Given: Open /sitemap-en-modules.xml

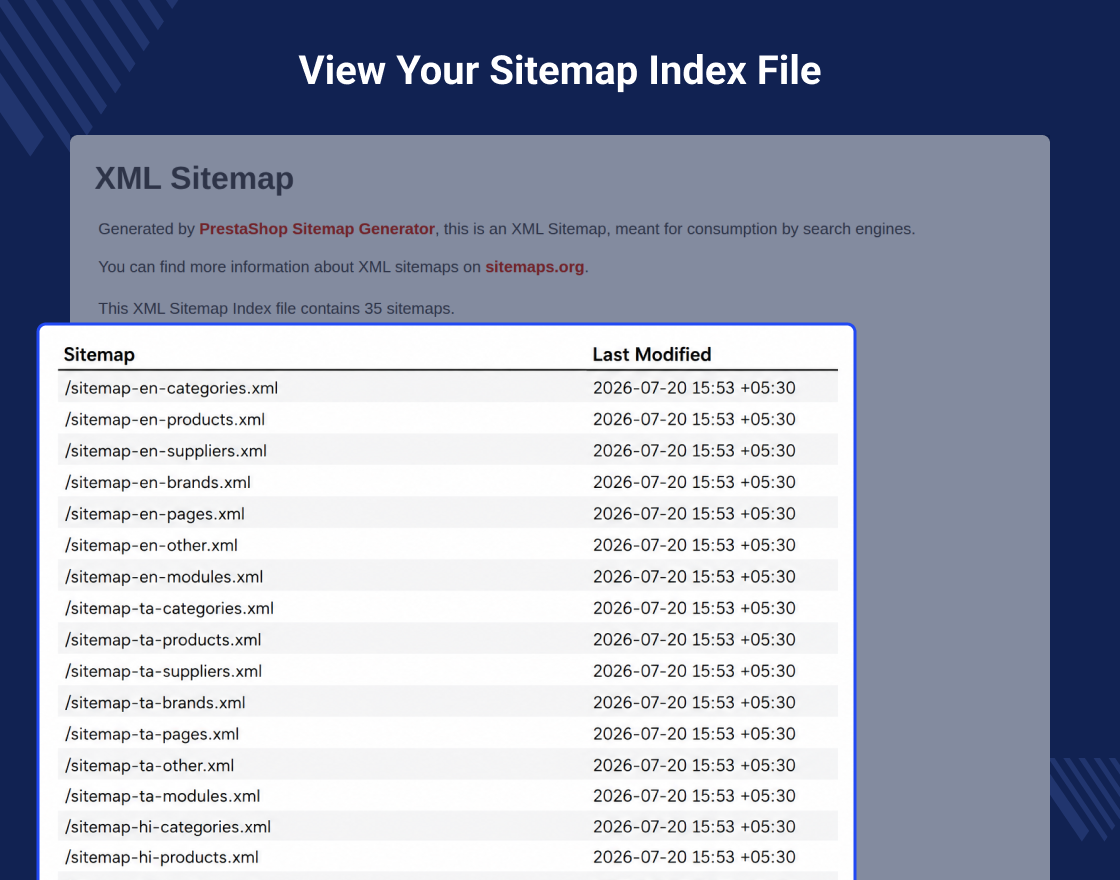Looking at the screenshot, I should click(x=164, y=576).
